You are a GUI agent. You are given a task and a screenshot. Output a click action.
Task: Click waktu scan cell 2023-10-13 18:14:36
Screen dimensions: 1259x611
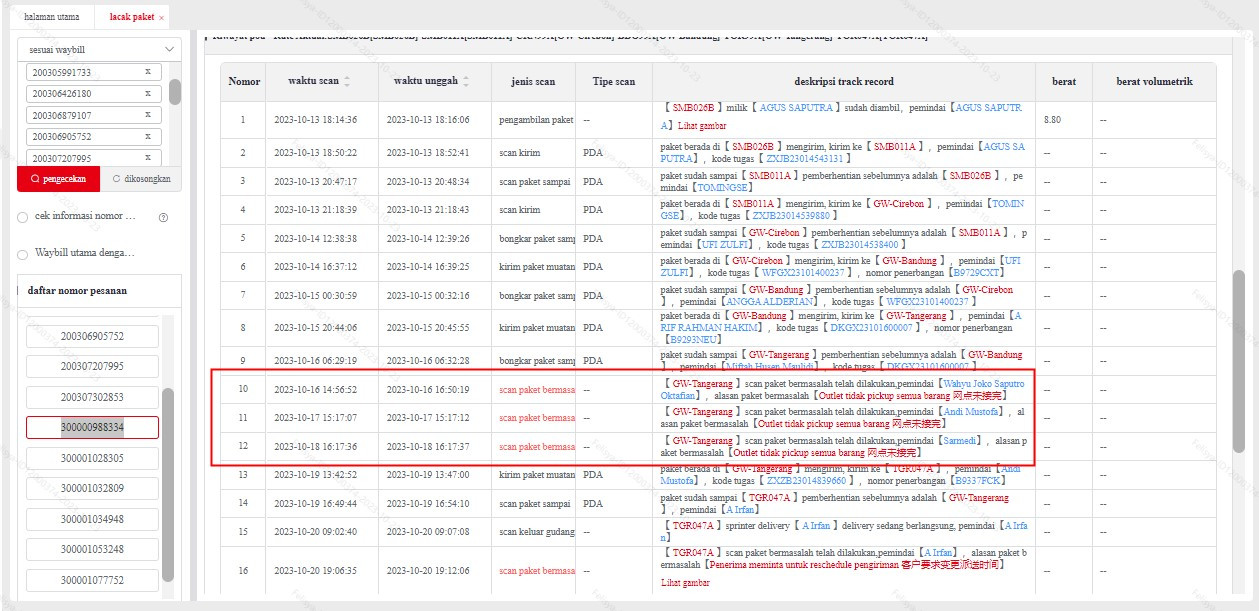pos(315,119)
